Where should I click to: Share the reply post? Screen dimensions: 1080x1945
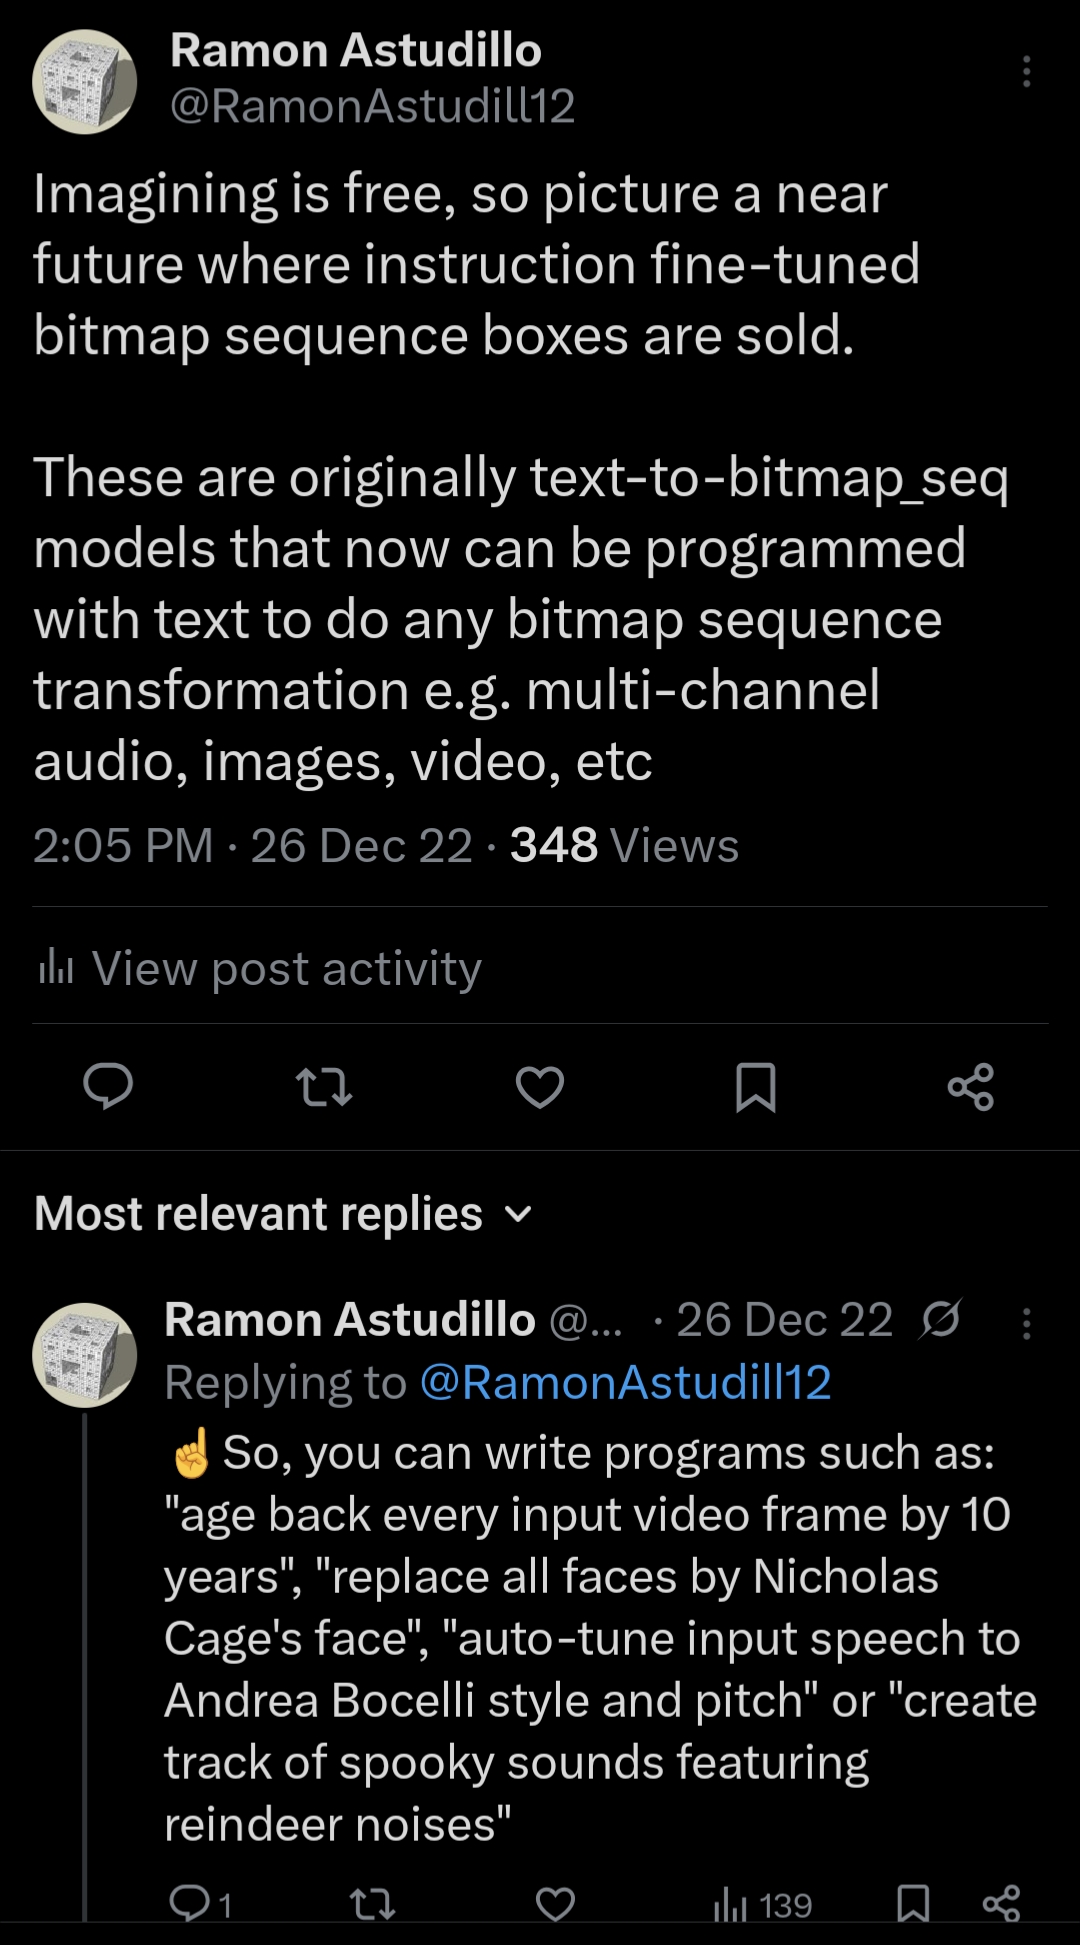[x=1001, y=1904]
